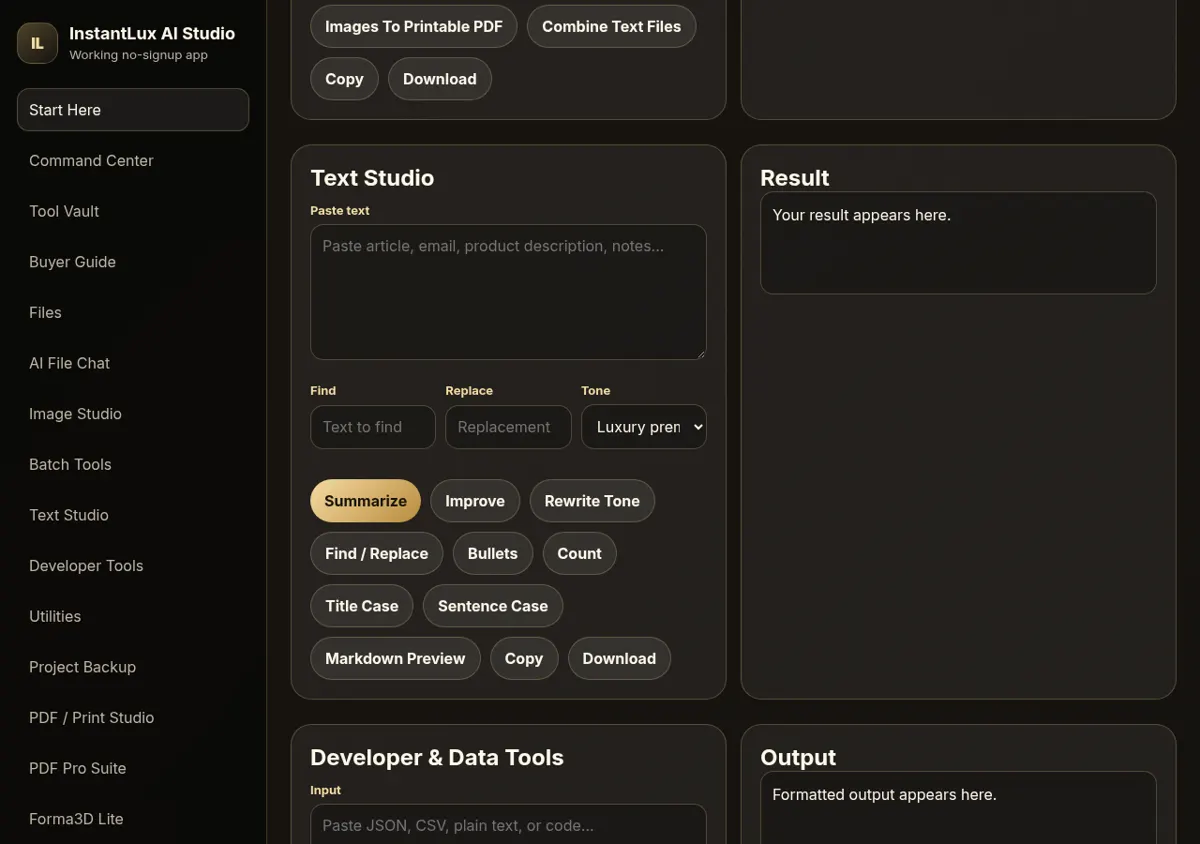Open the Start Here sidebar item
Screen dimensions: 1200x844
(x=133, y=110)
